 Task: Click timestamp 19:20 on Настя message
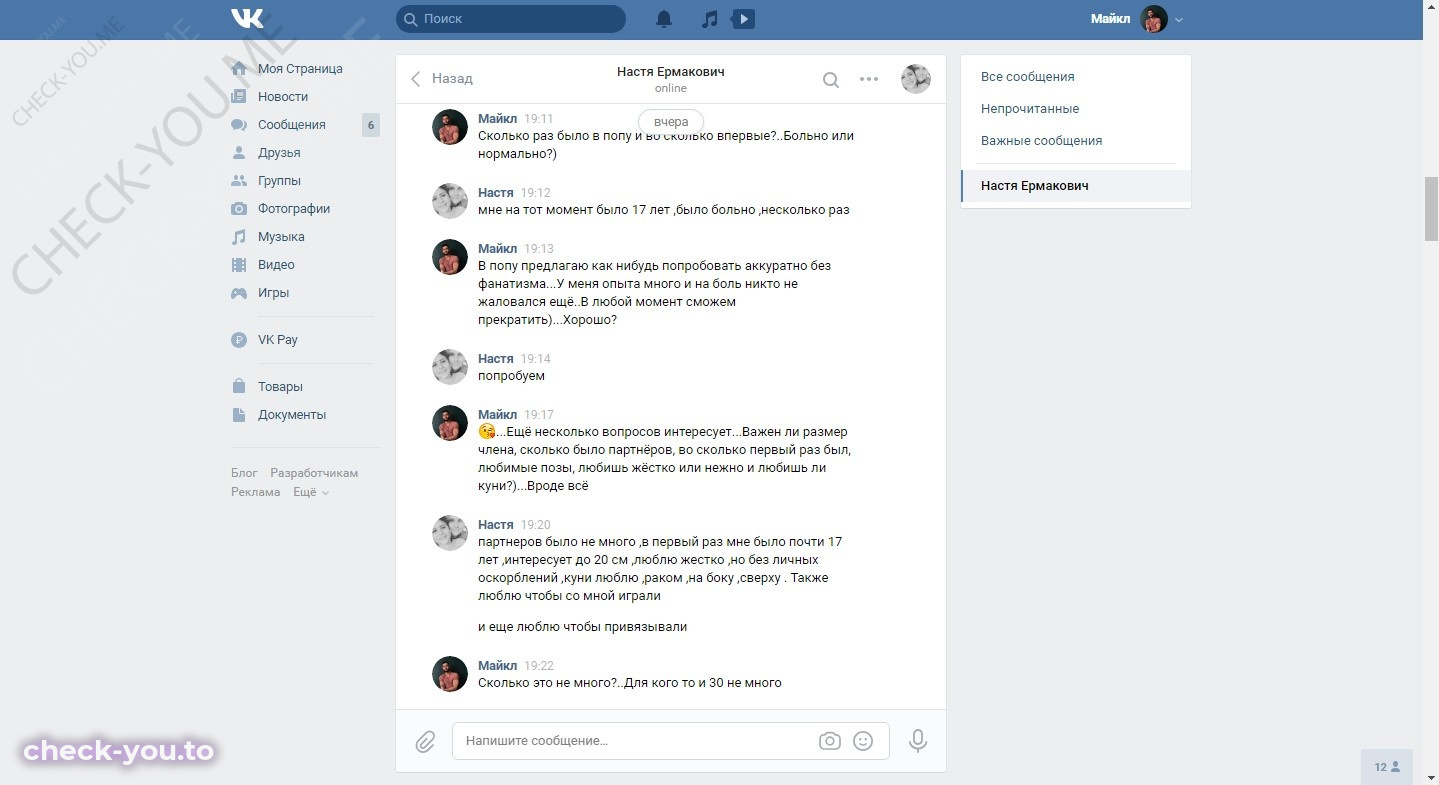pos(536,524)
